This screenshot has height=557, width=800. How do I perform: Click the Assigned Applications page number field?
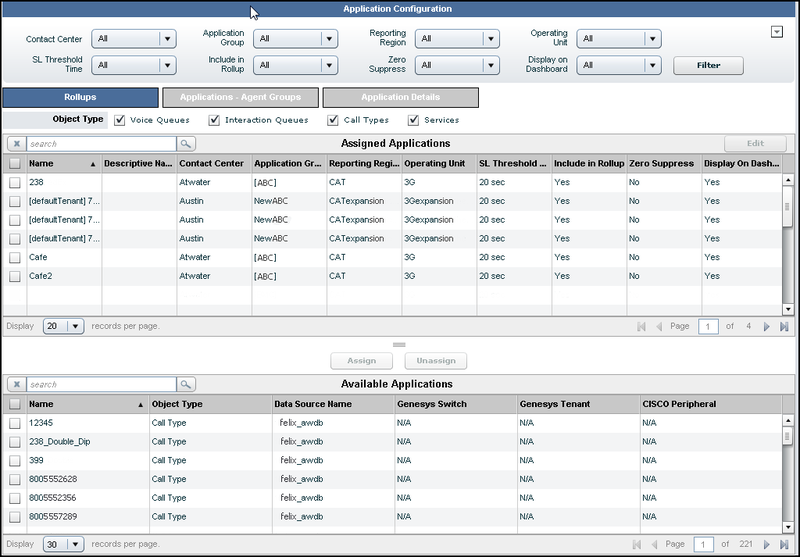pos(708,326)
